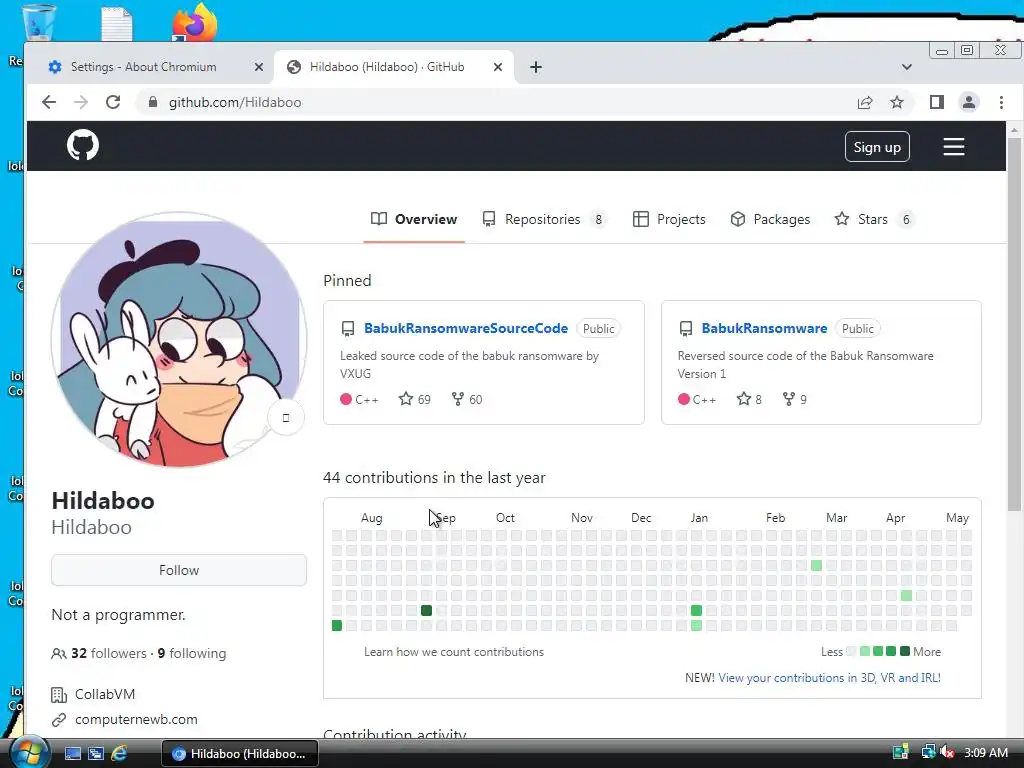Click the muted volume tray icon
1024x768 pixels.
pos(947,753)
